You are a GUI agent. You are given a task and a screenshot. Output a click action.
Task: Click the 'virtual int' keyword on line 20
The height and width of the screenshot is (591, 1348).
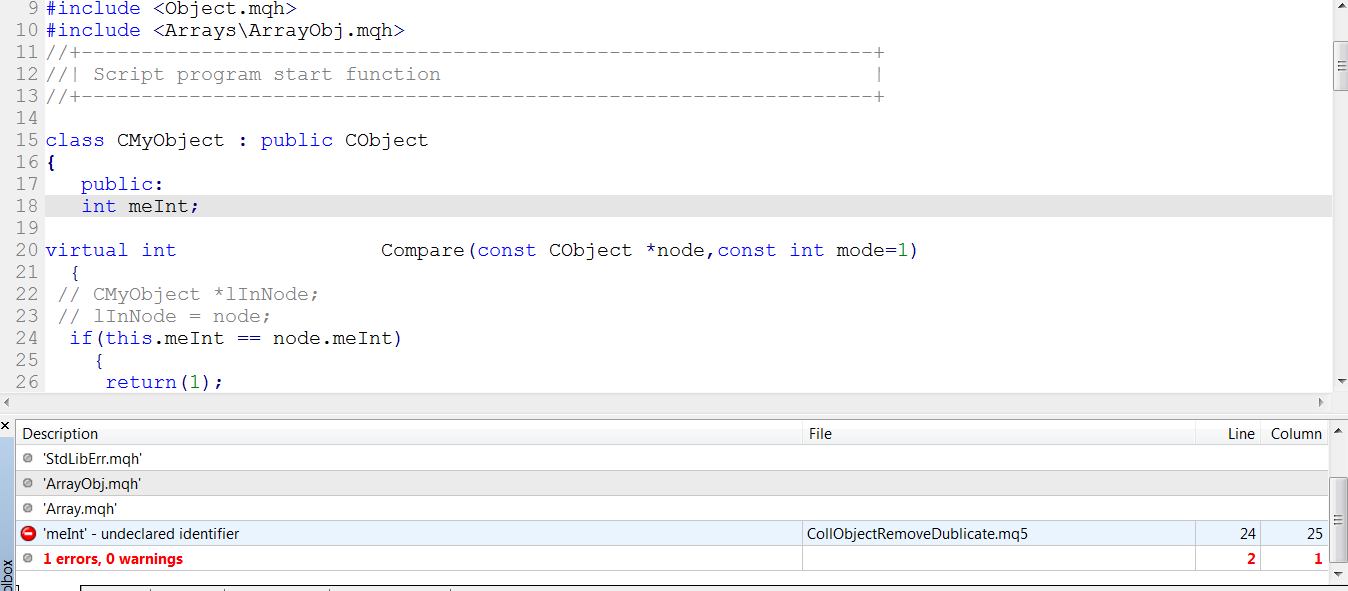(110, 250)
